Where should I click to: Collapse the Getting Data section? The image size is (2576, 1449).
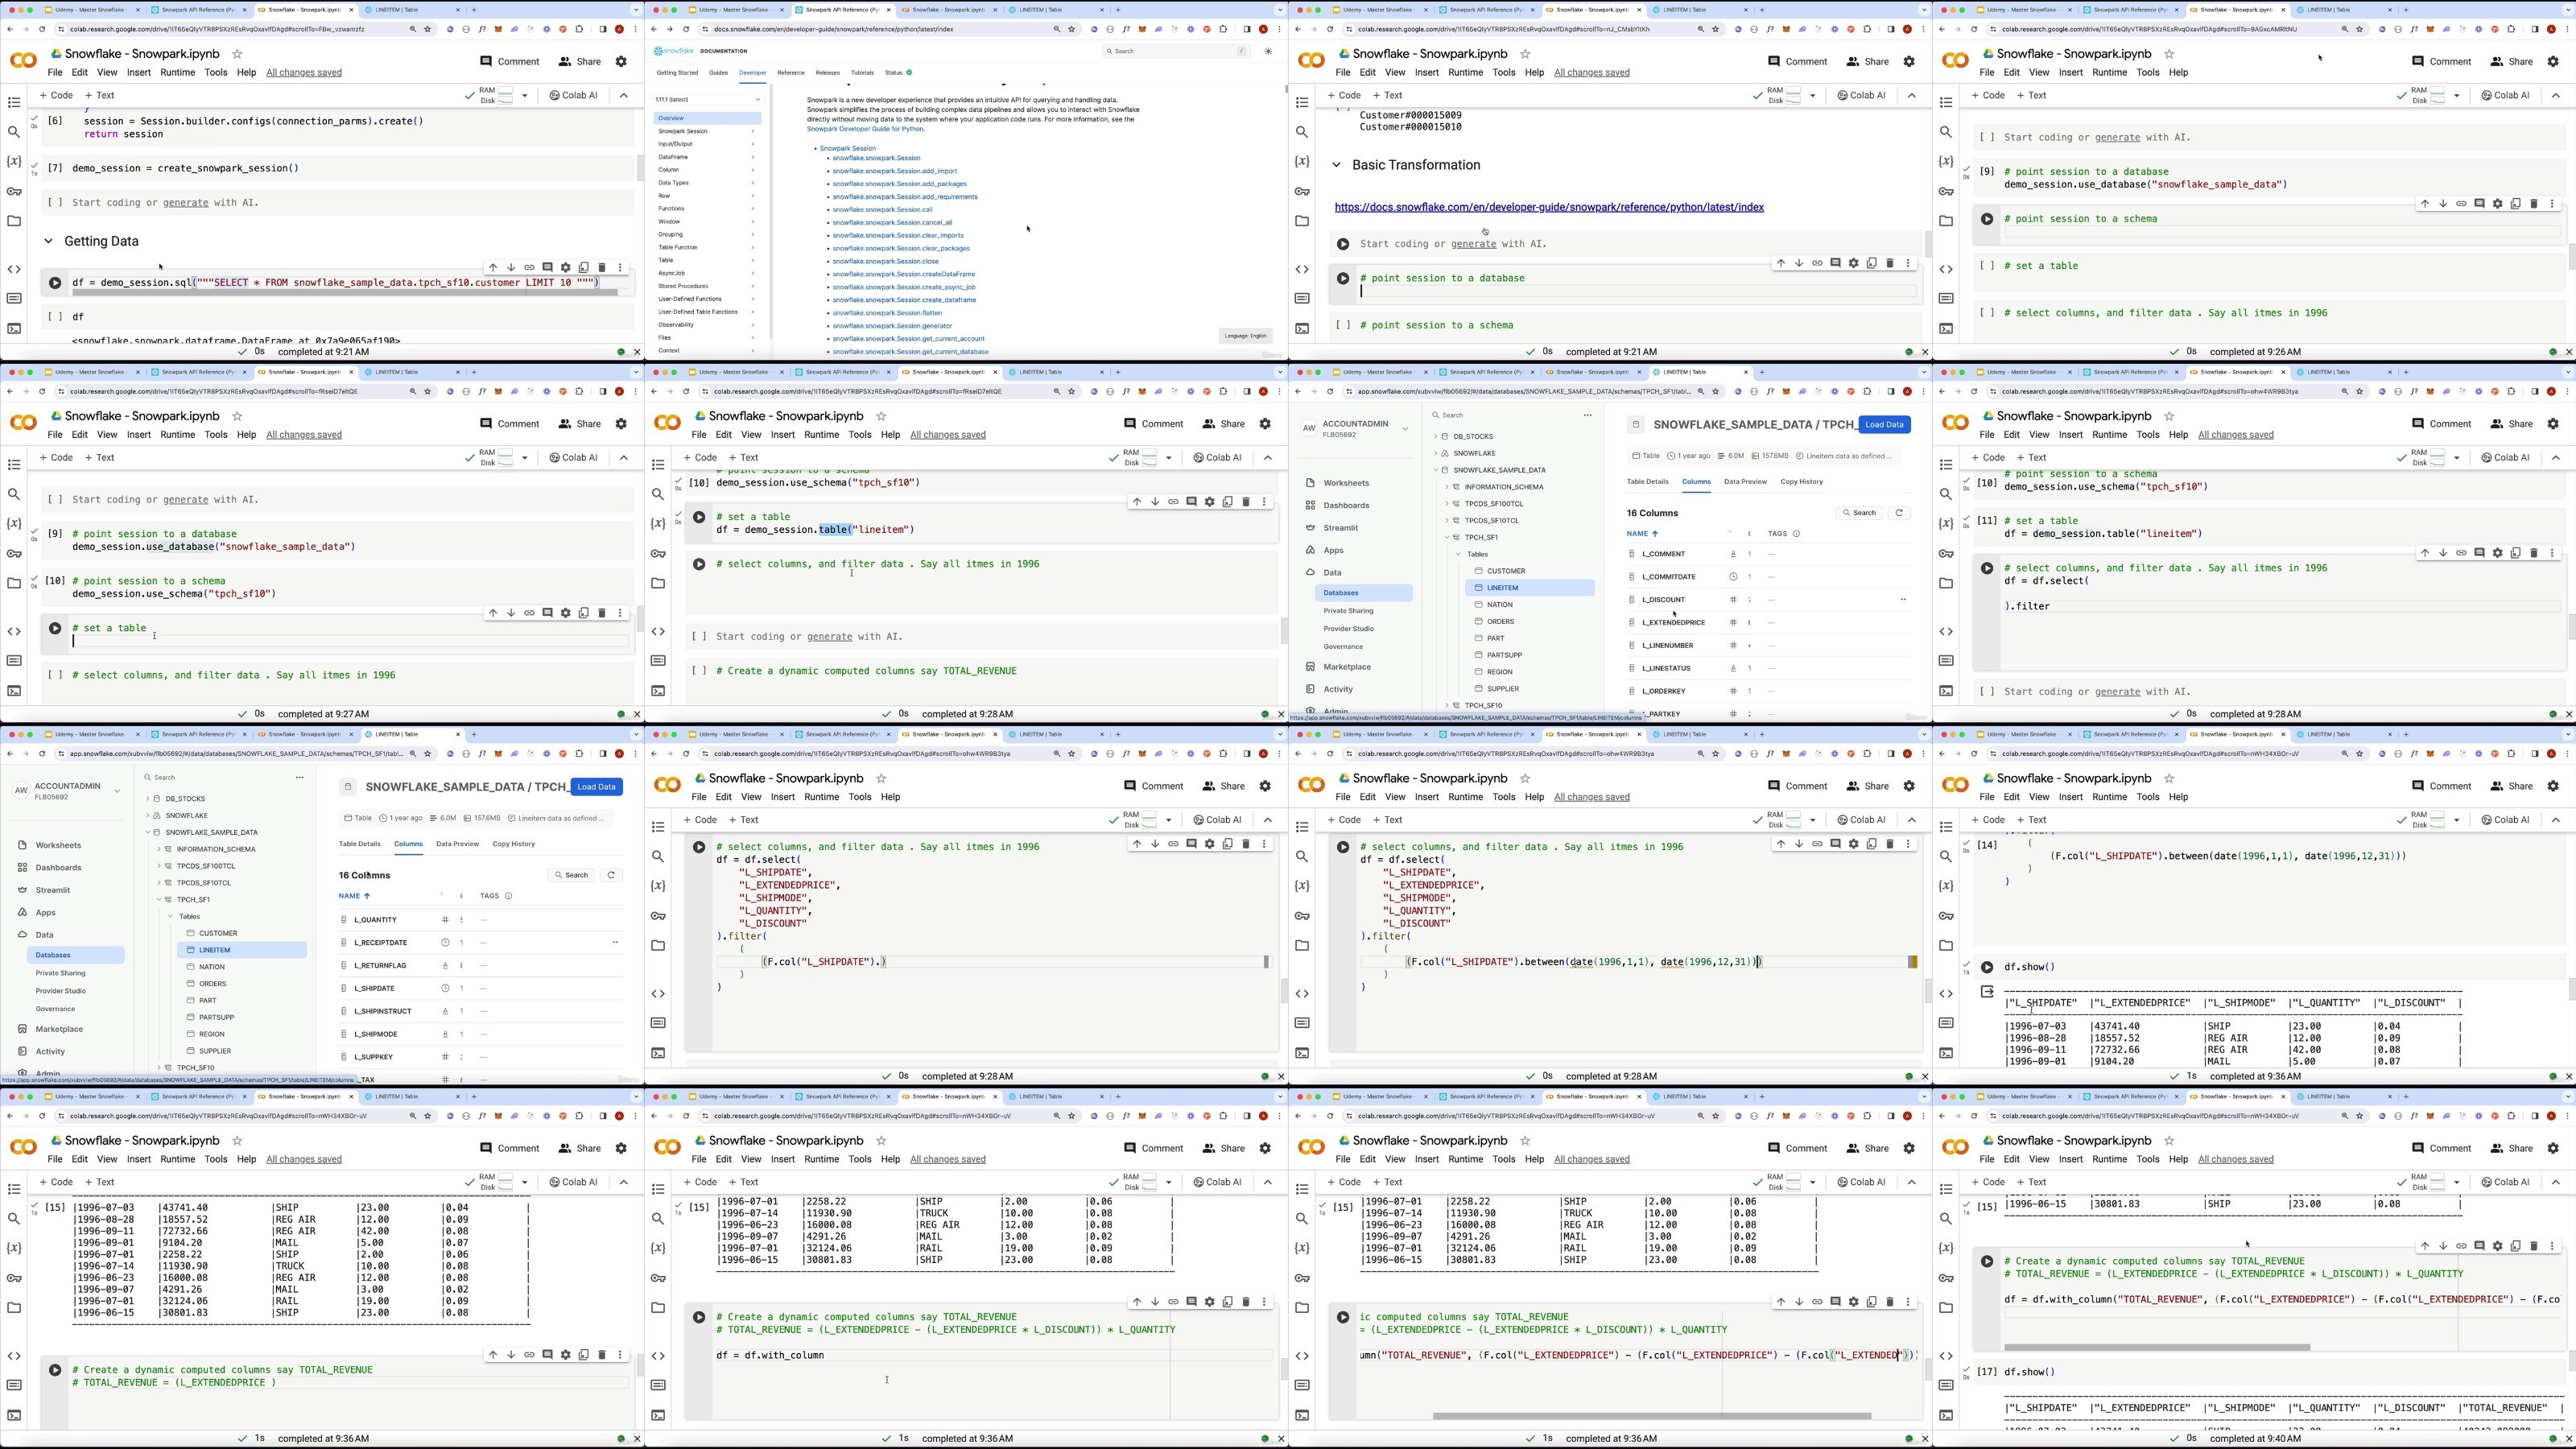coord(48,241)
